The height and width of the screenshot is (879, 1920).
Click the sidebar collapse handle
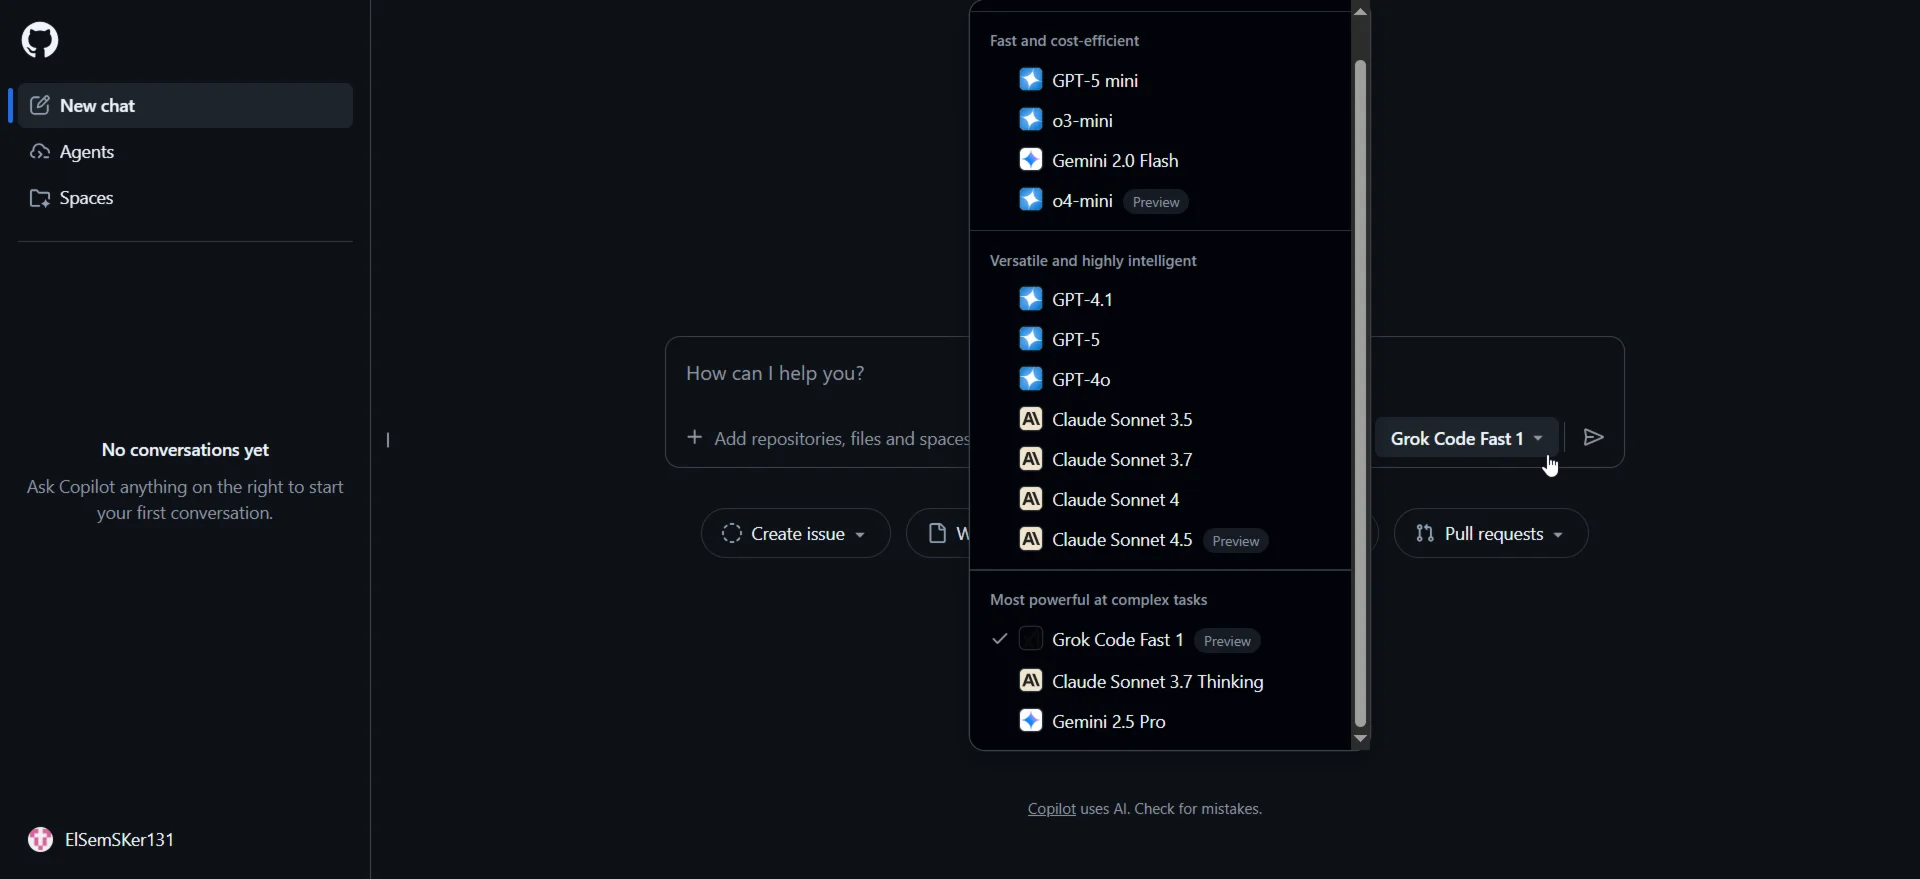coord(388,440)
